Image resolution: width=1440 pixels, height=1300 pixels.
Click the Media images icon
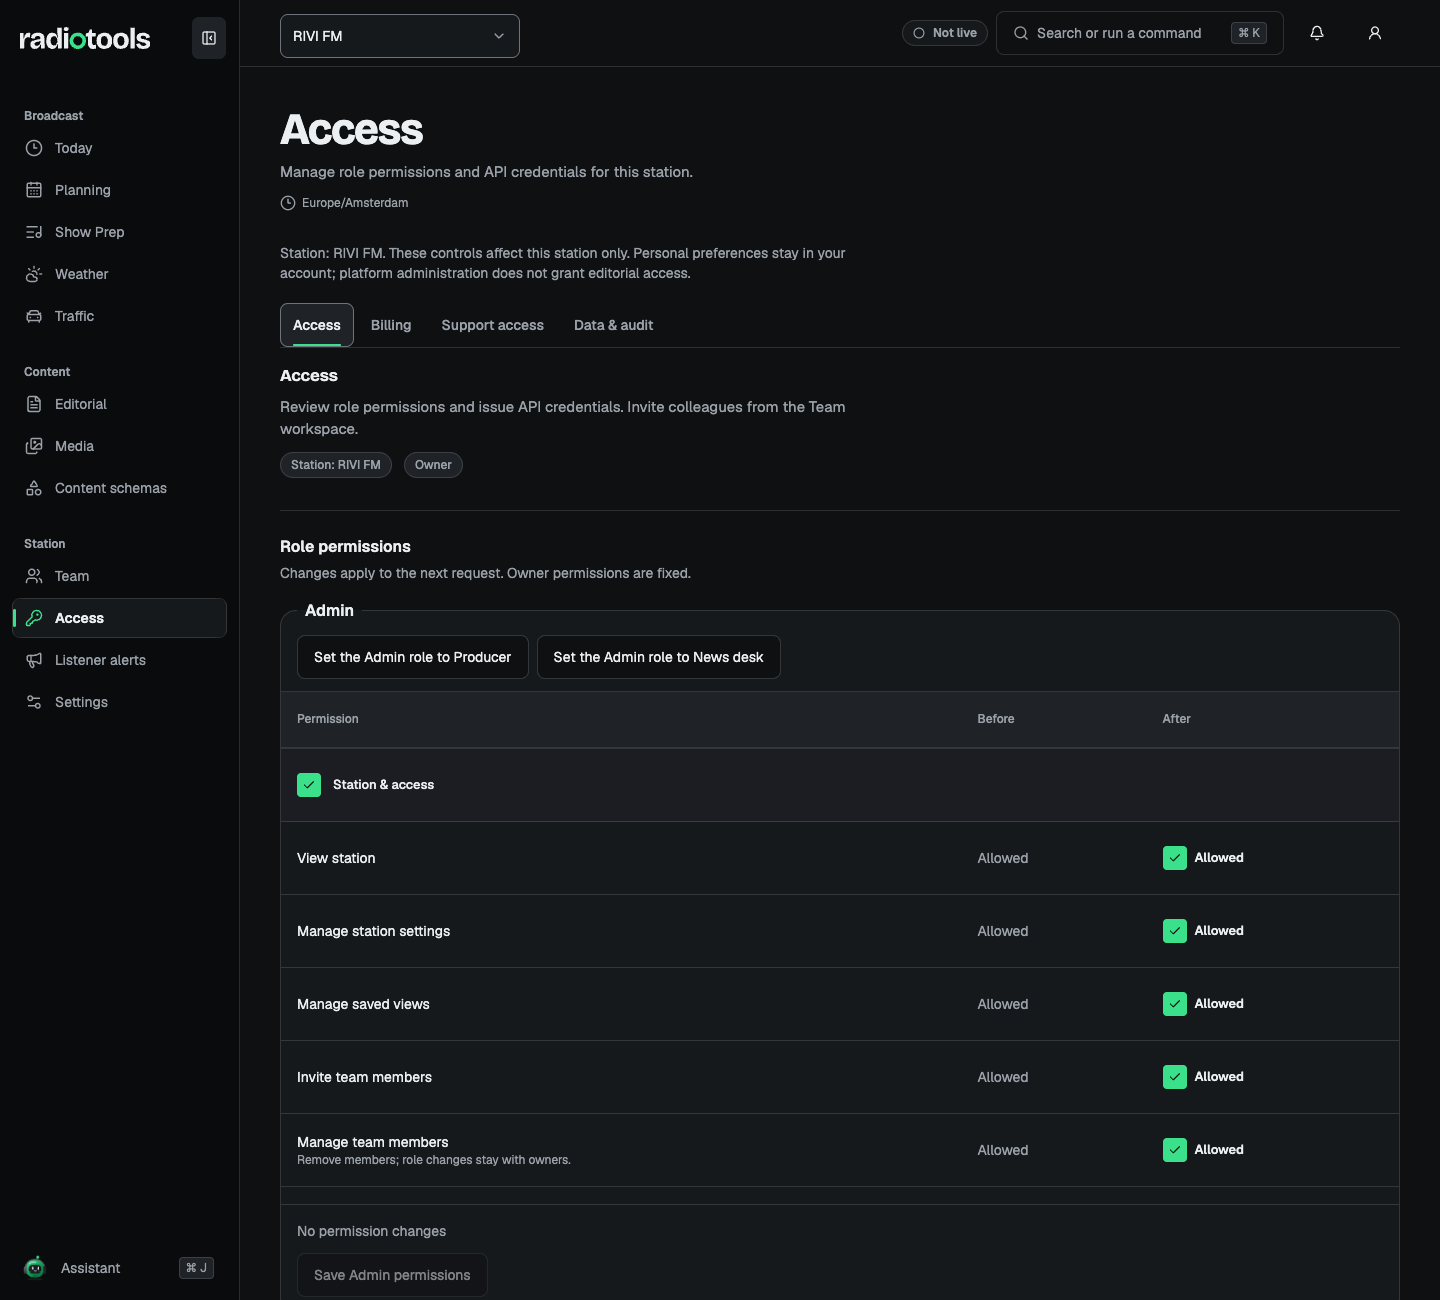34,446
